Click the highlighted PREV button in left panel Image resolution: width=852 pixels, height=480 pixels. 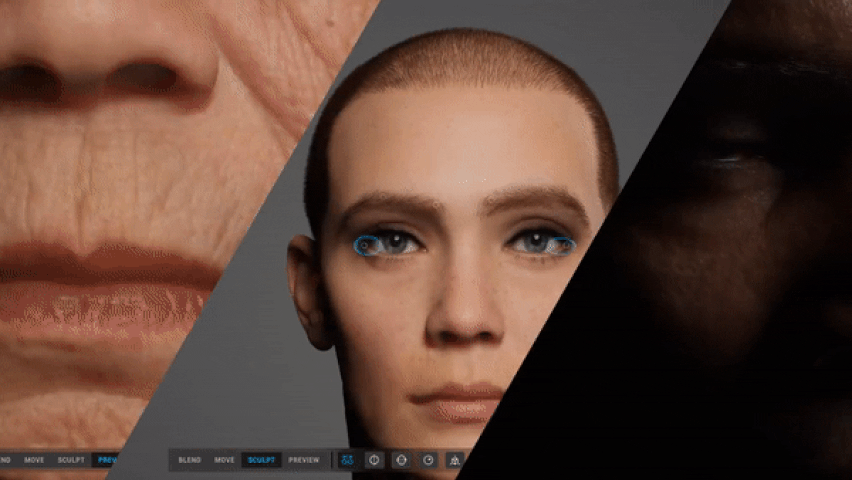(105, 460)
